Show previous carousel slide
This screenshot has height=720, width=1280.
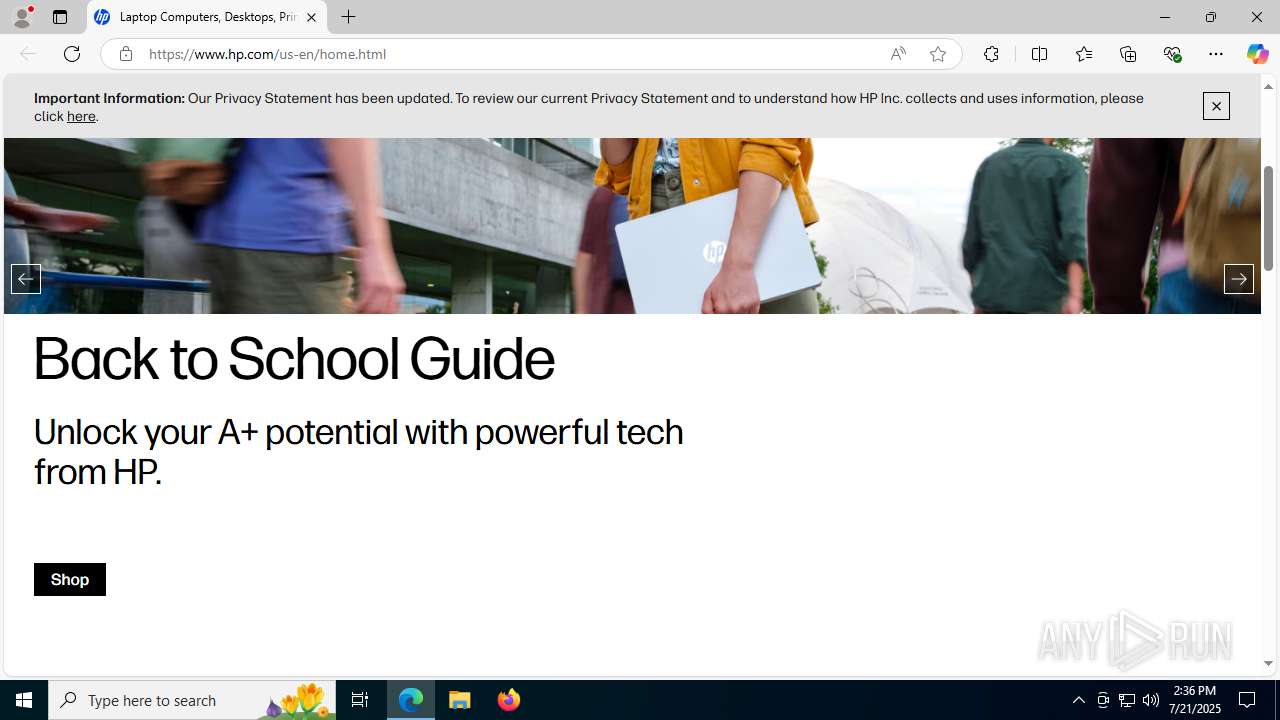point(26,279)
